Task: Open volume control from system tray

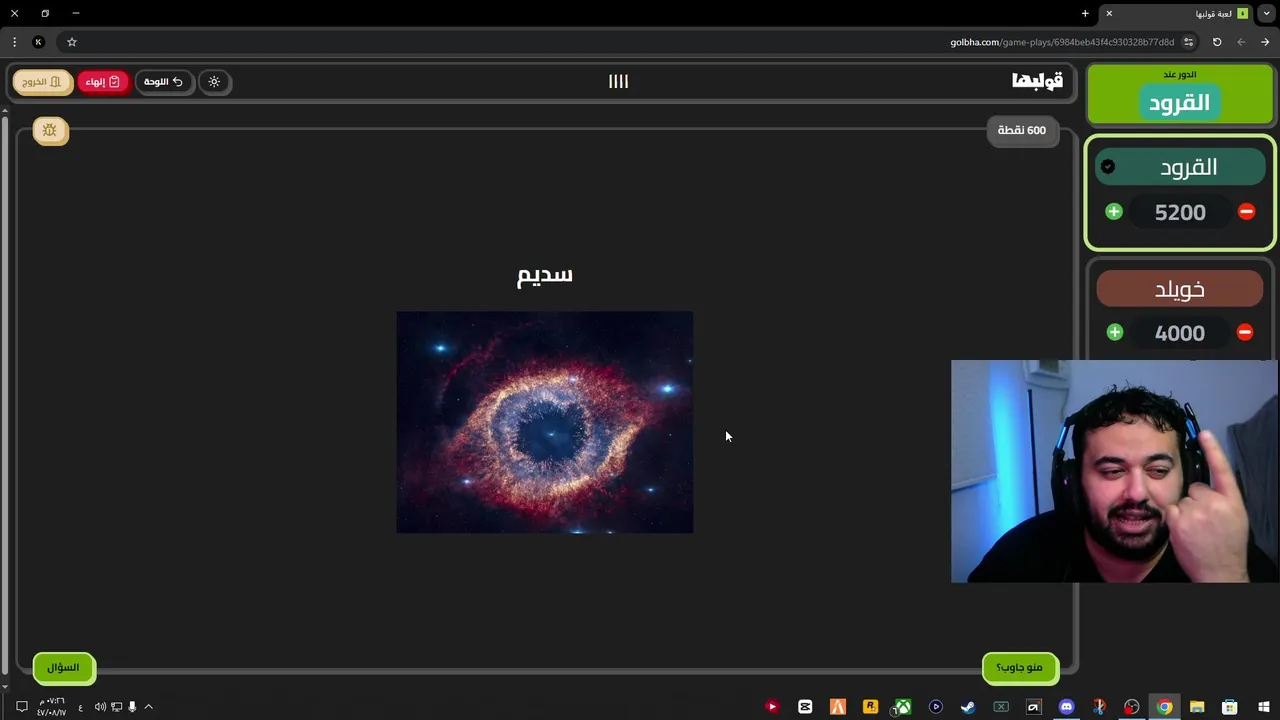Action: click(100, 707)
